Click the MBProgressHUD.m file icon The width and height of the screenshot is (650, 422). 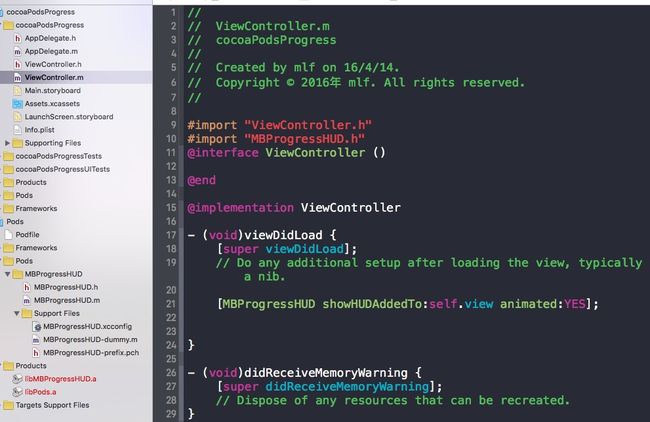point(27,300)
